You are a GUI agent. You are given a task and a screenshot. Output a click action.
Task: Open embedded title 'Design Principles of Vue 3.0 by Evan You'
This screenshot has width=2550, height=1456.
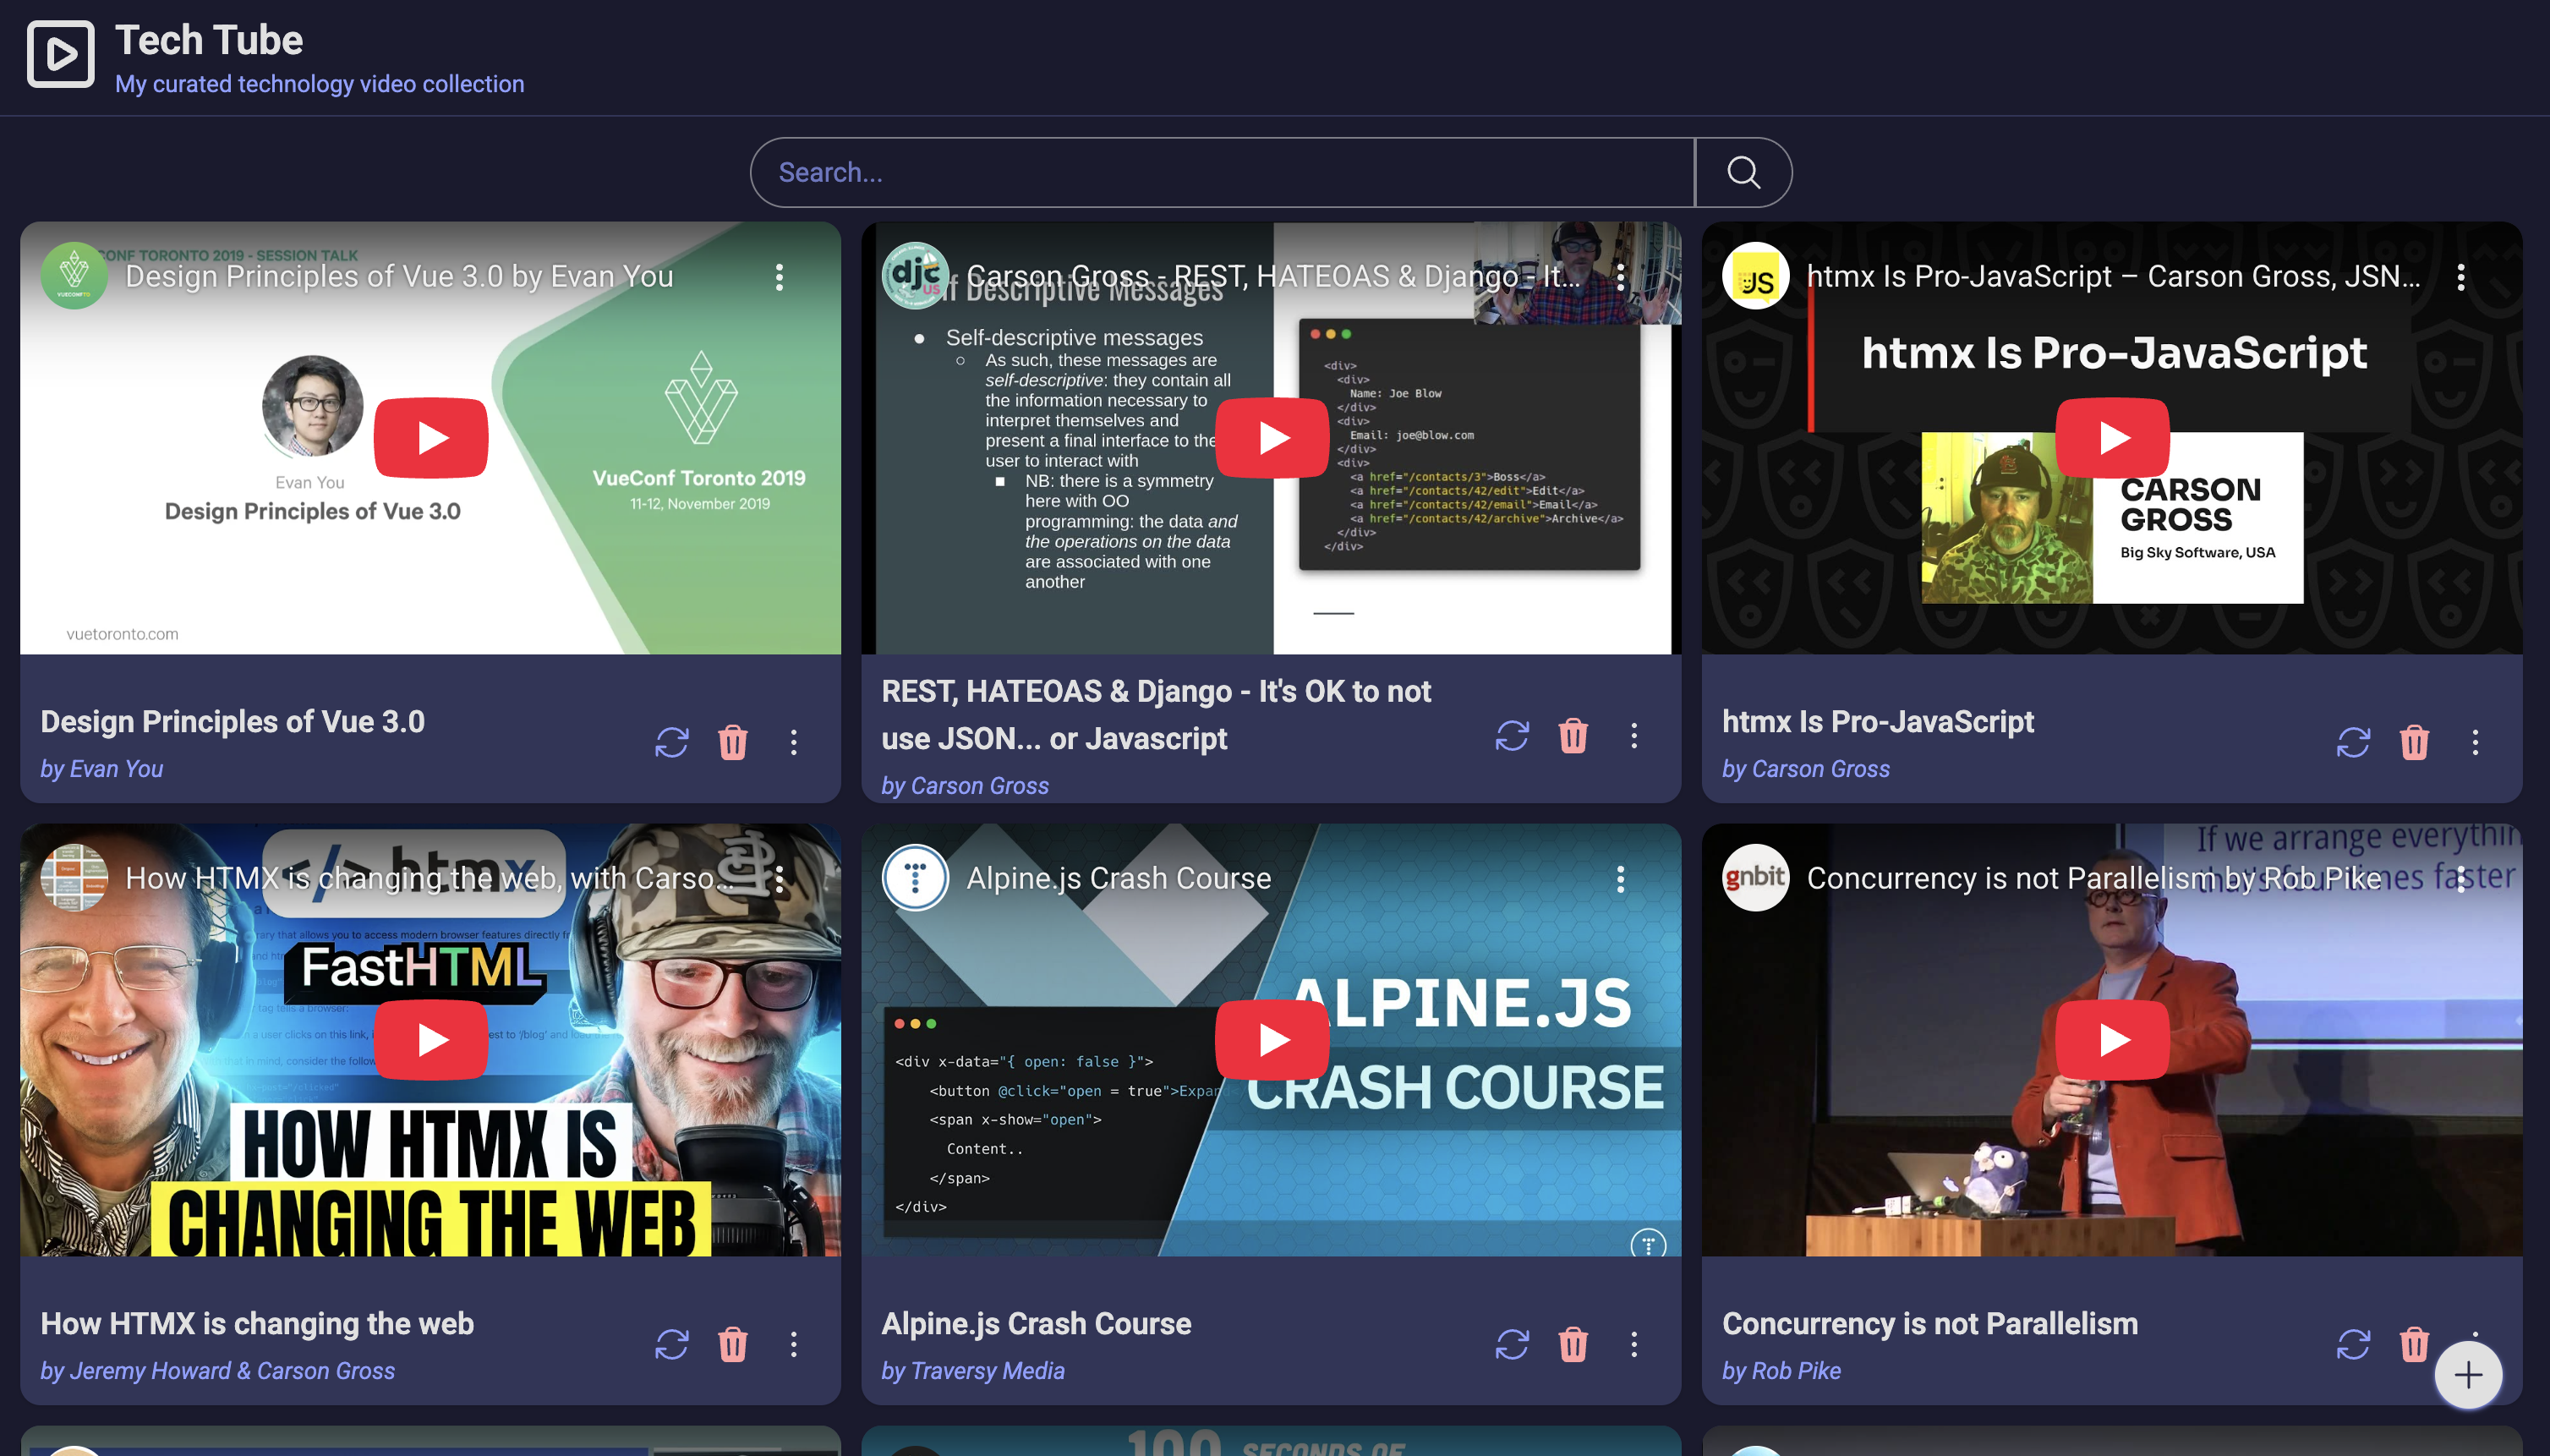click(x=399, y=276)
